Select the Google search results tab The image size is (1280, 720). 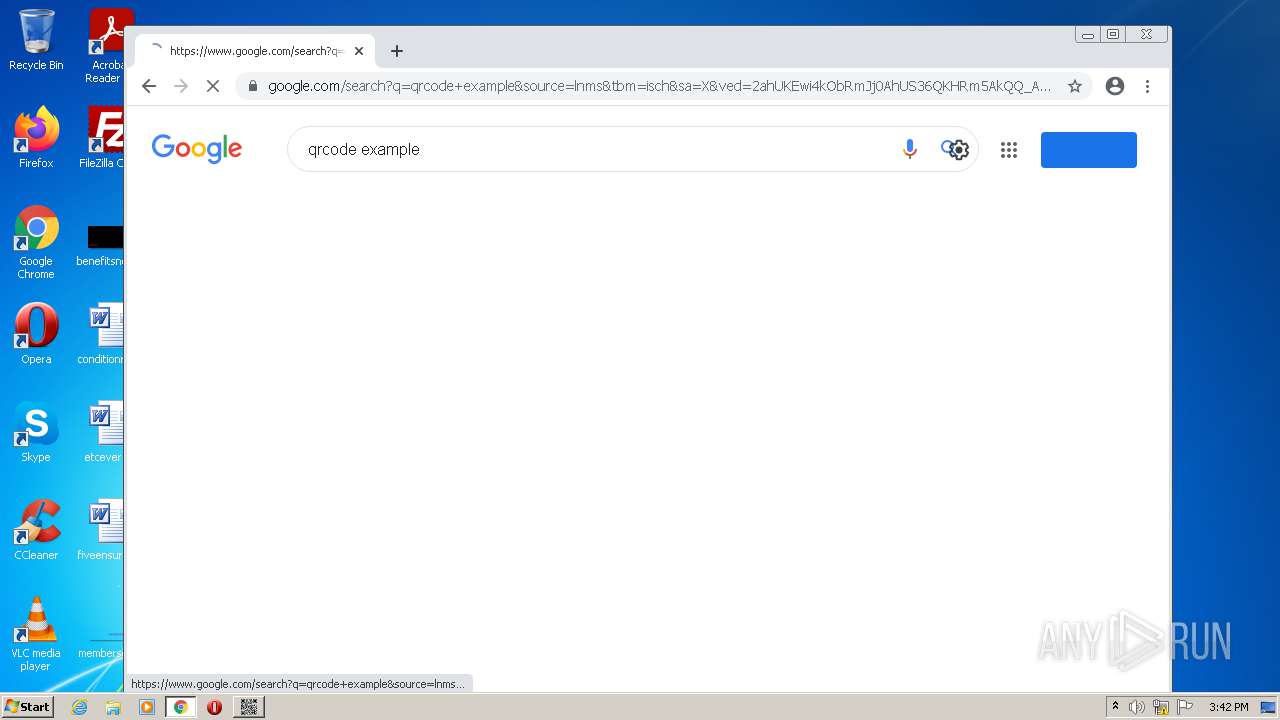pyautogui.click(x=255, y=51)
